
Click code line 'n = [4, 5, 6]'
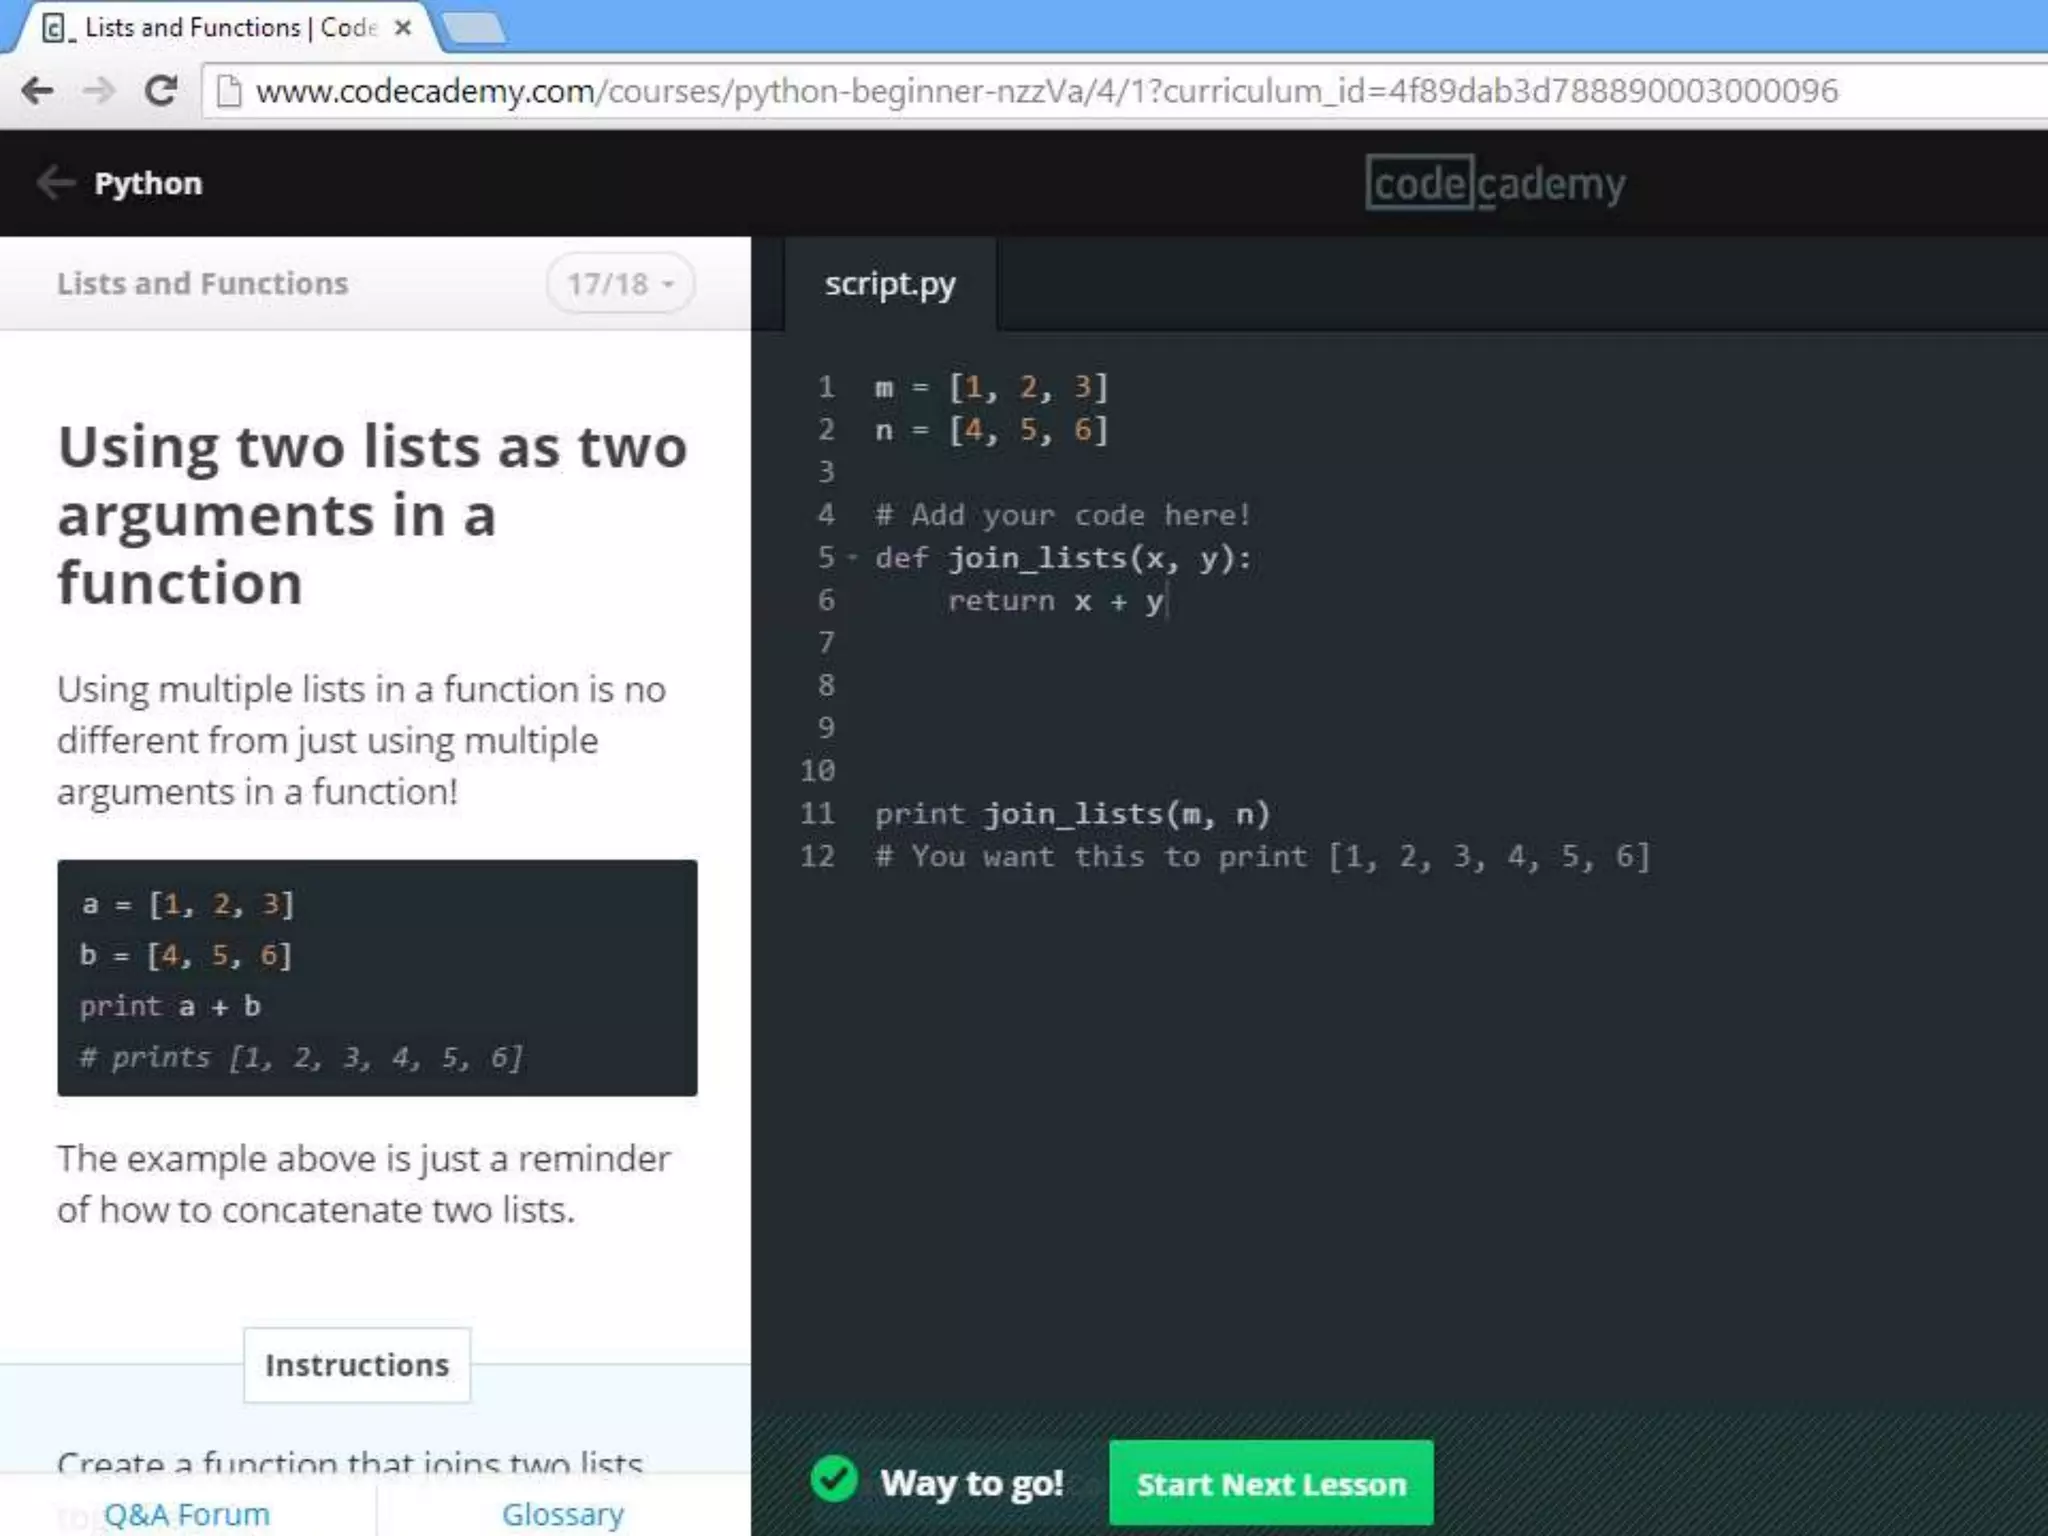click(x=991, y=430)
